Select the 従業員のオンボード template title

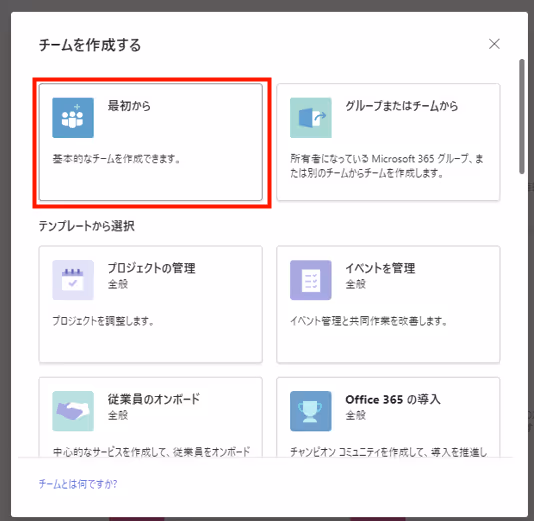[x=154, y=399]
